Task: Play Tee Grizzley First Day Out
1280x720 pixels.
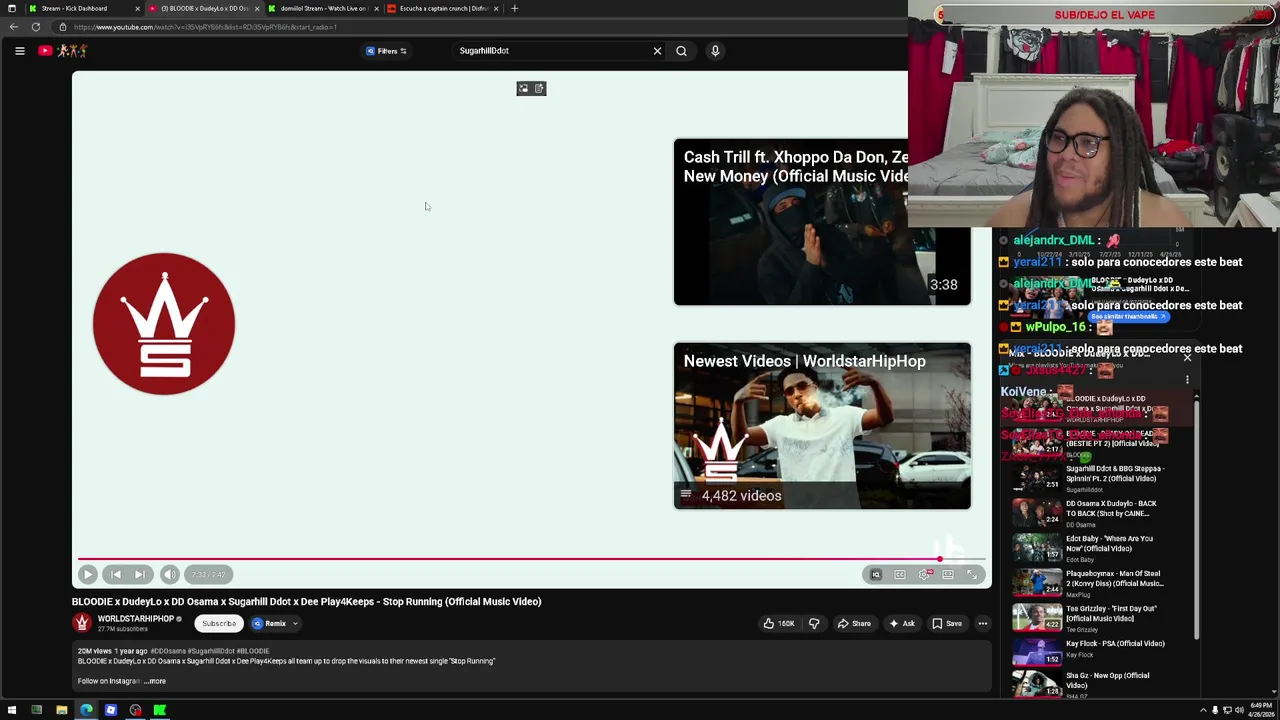Action: 1090,618
